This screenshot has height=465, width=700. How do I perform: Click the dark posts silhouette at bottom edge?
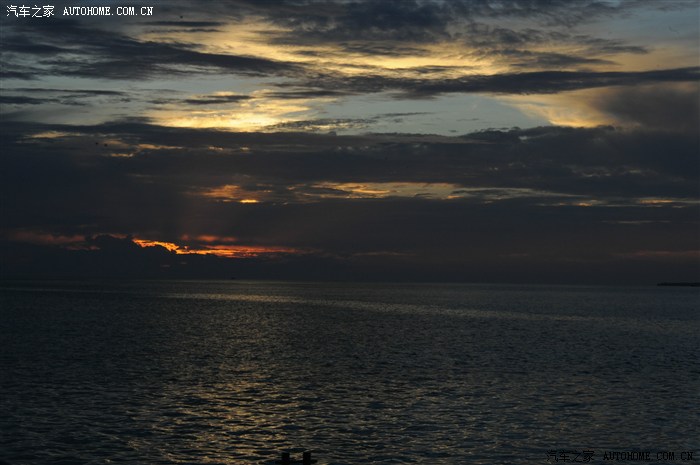[296, 457]
